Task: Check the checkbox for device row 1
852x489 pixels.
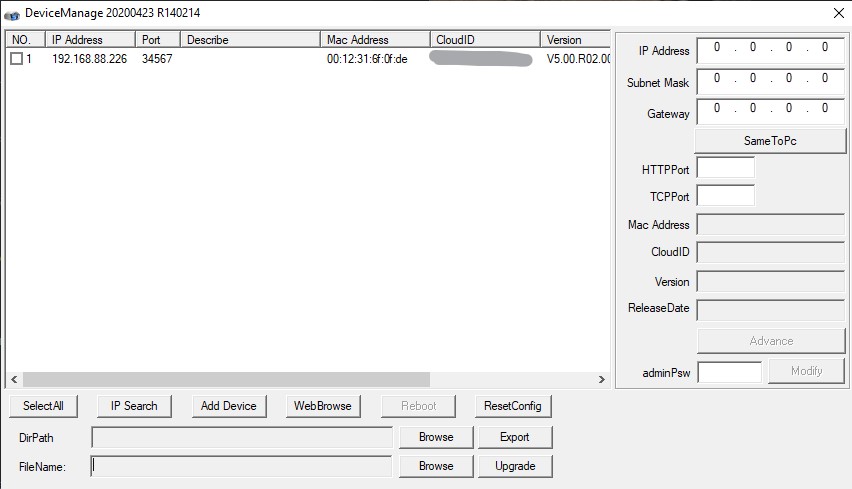Action: click(x=16, y=59)
